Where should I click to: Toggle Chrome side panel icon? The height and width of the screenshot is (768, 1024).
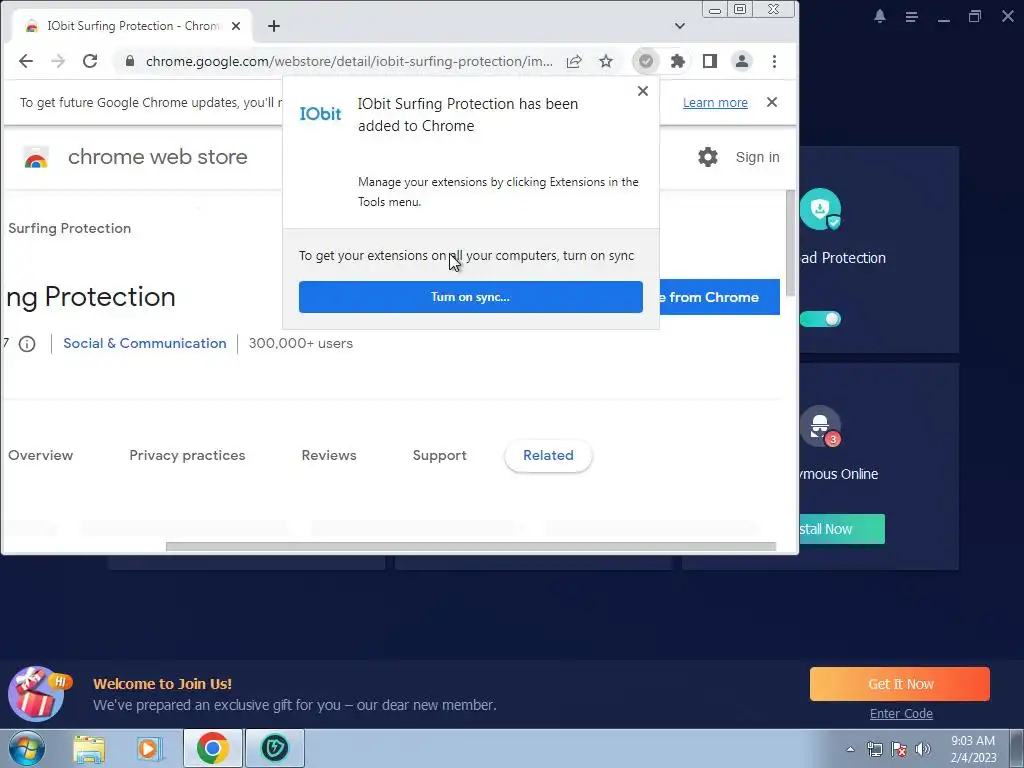tap(710, 61)
